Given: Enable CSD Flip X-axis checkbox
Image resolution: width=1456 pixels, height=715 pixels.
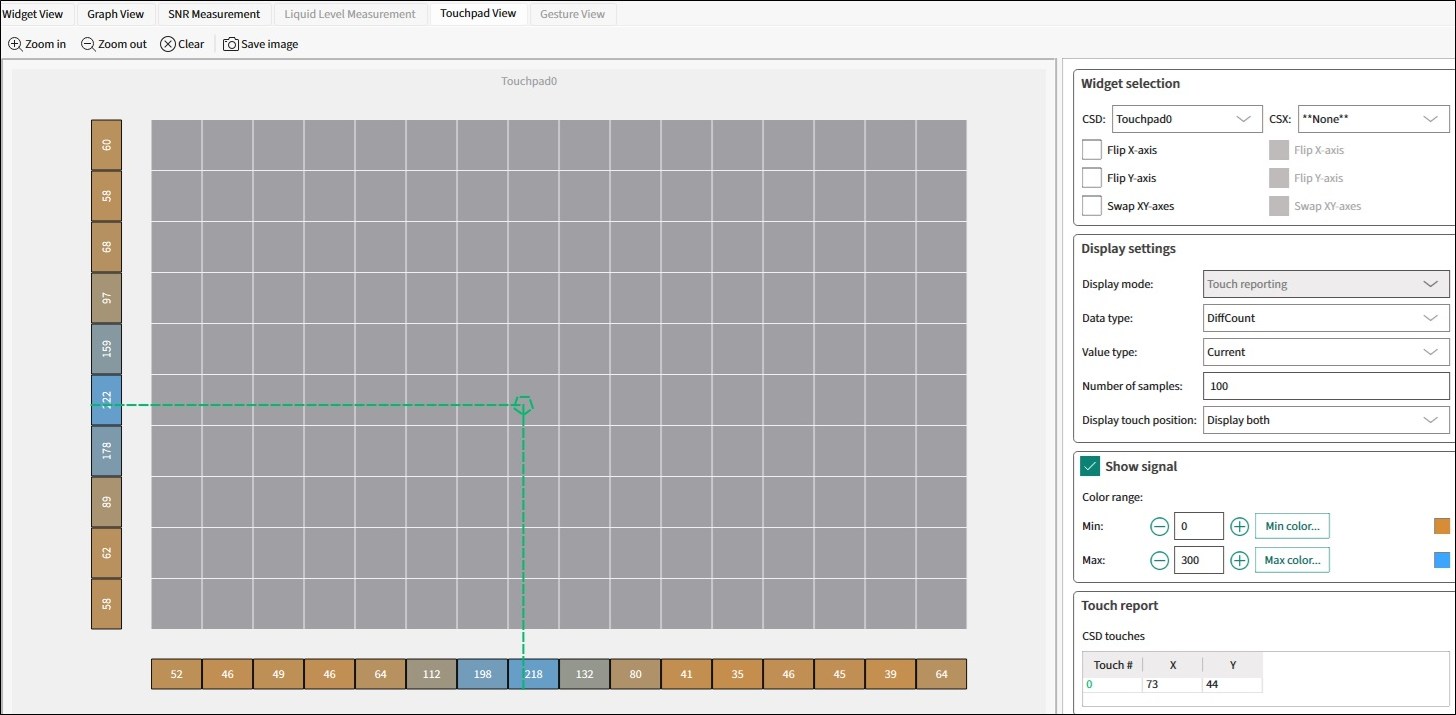Looking at the screenshot, I should pyautogui.click(x=1092, y=150).
